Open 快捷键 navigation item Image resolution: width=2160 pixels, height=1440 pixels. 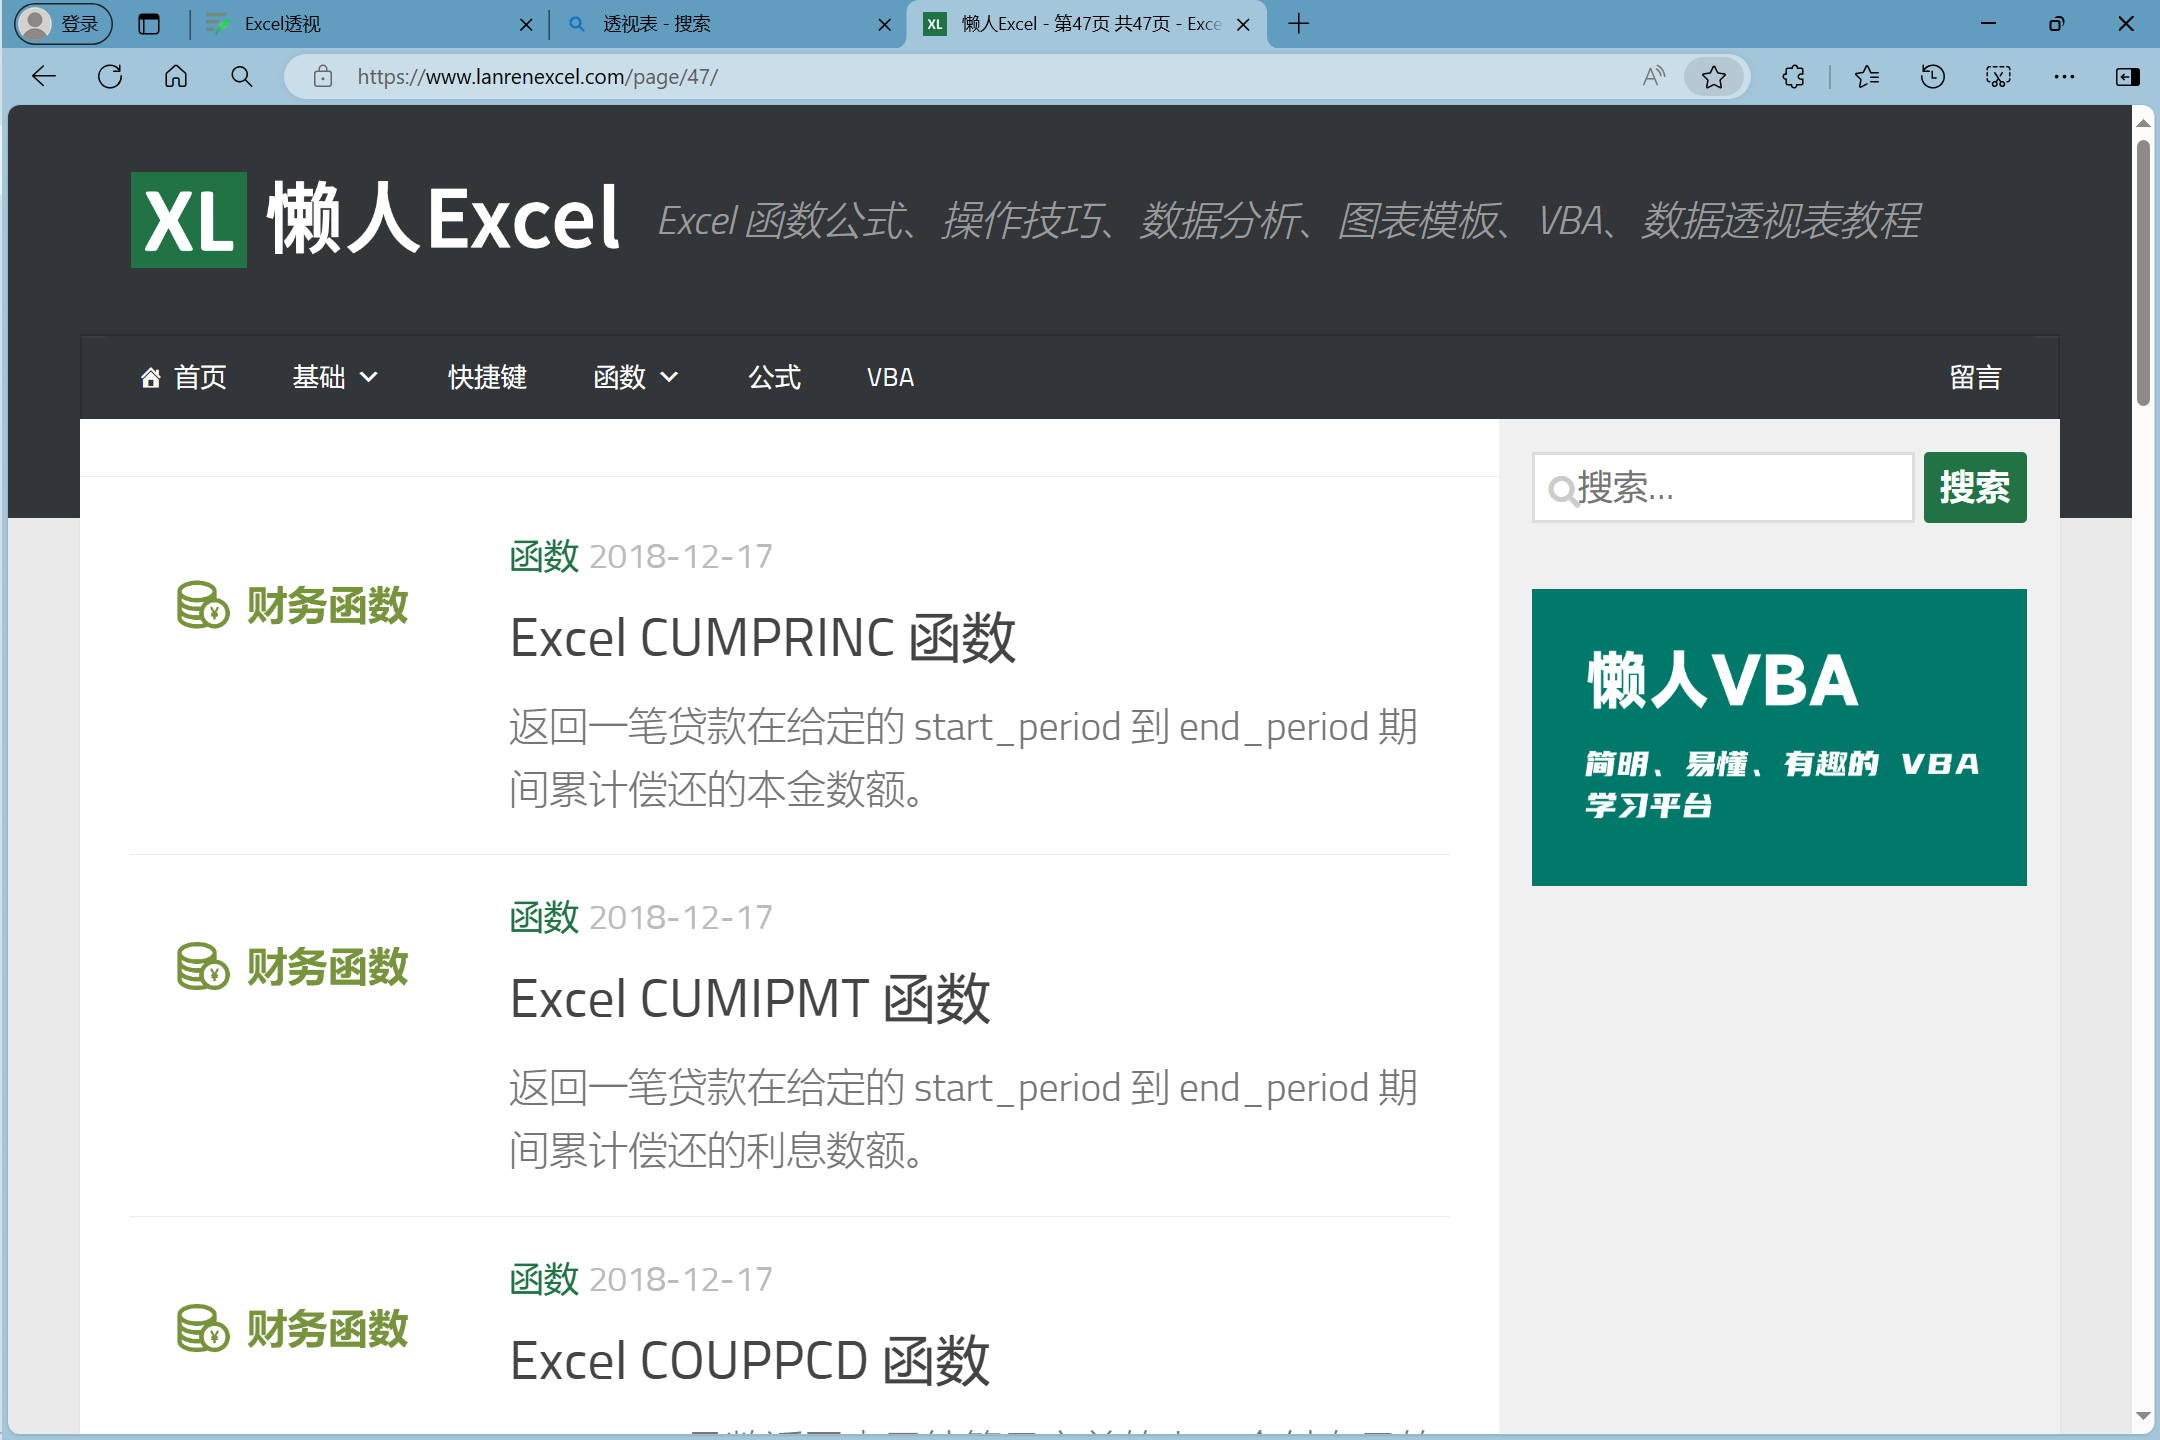[x=487, y=378]
